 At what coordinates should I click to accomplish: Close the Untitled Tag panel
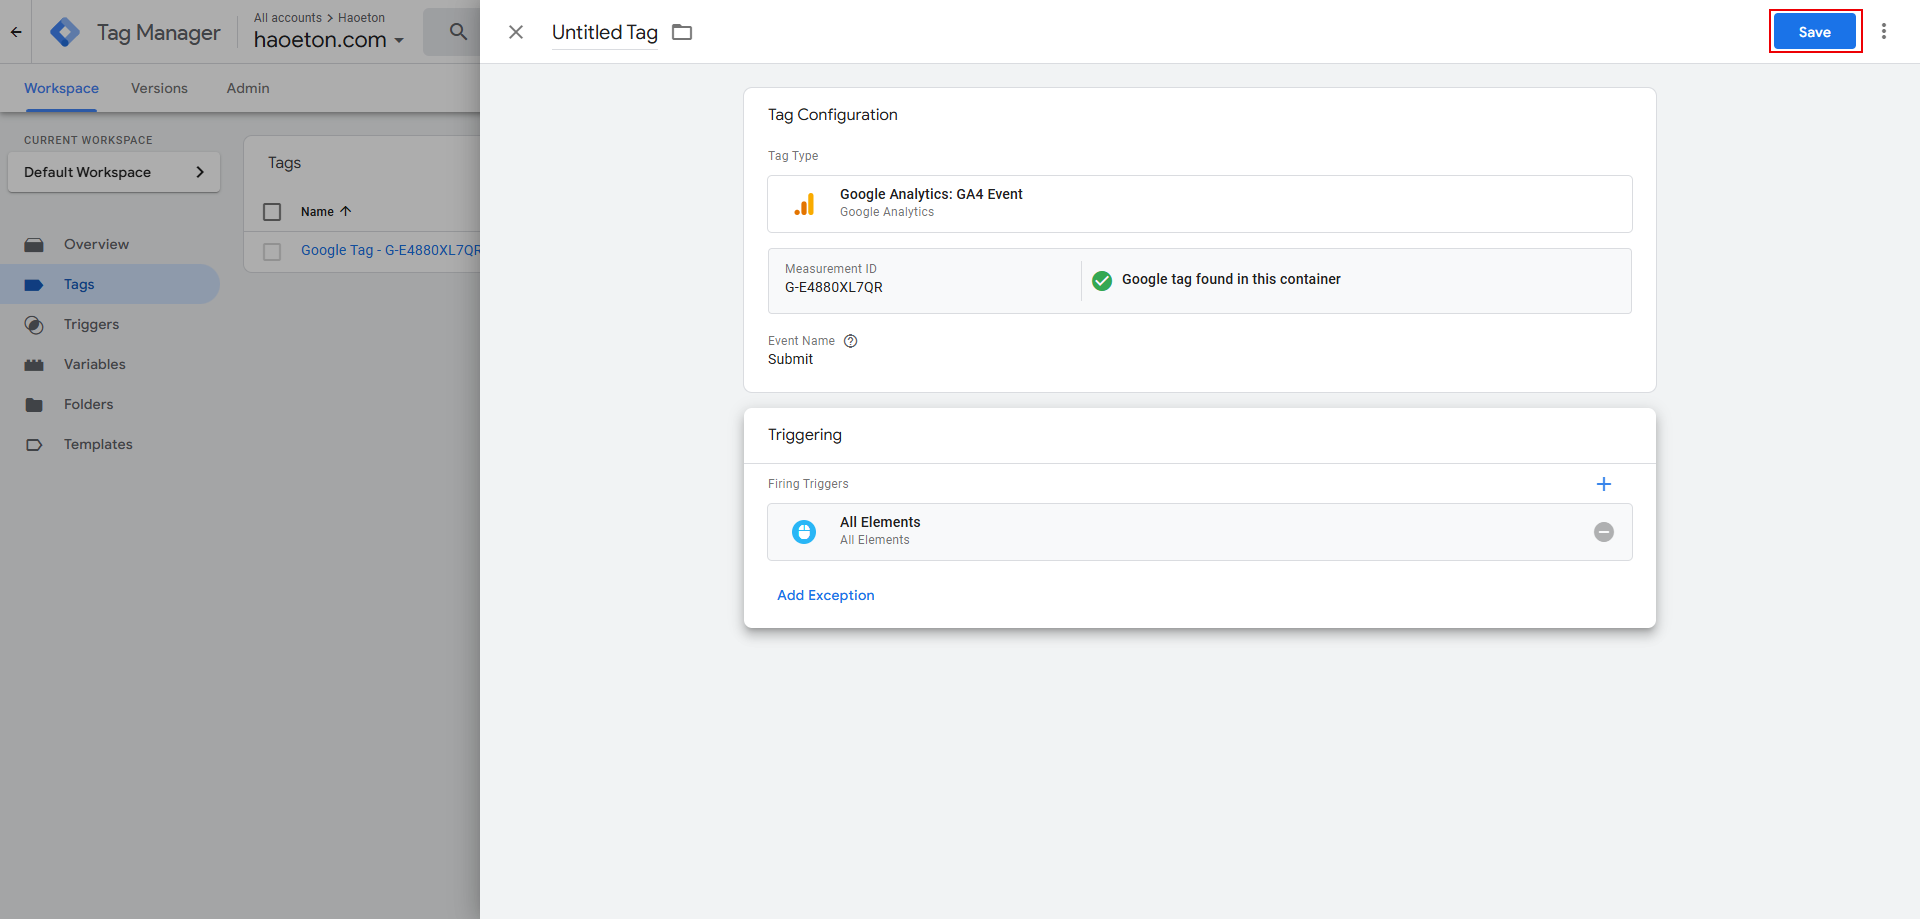[x=516, y=32]
